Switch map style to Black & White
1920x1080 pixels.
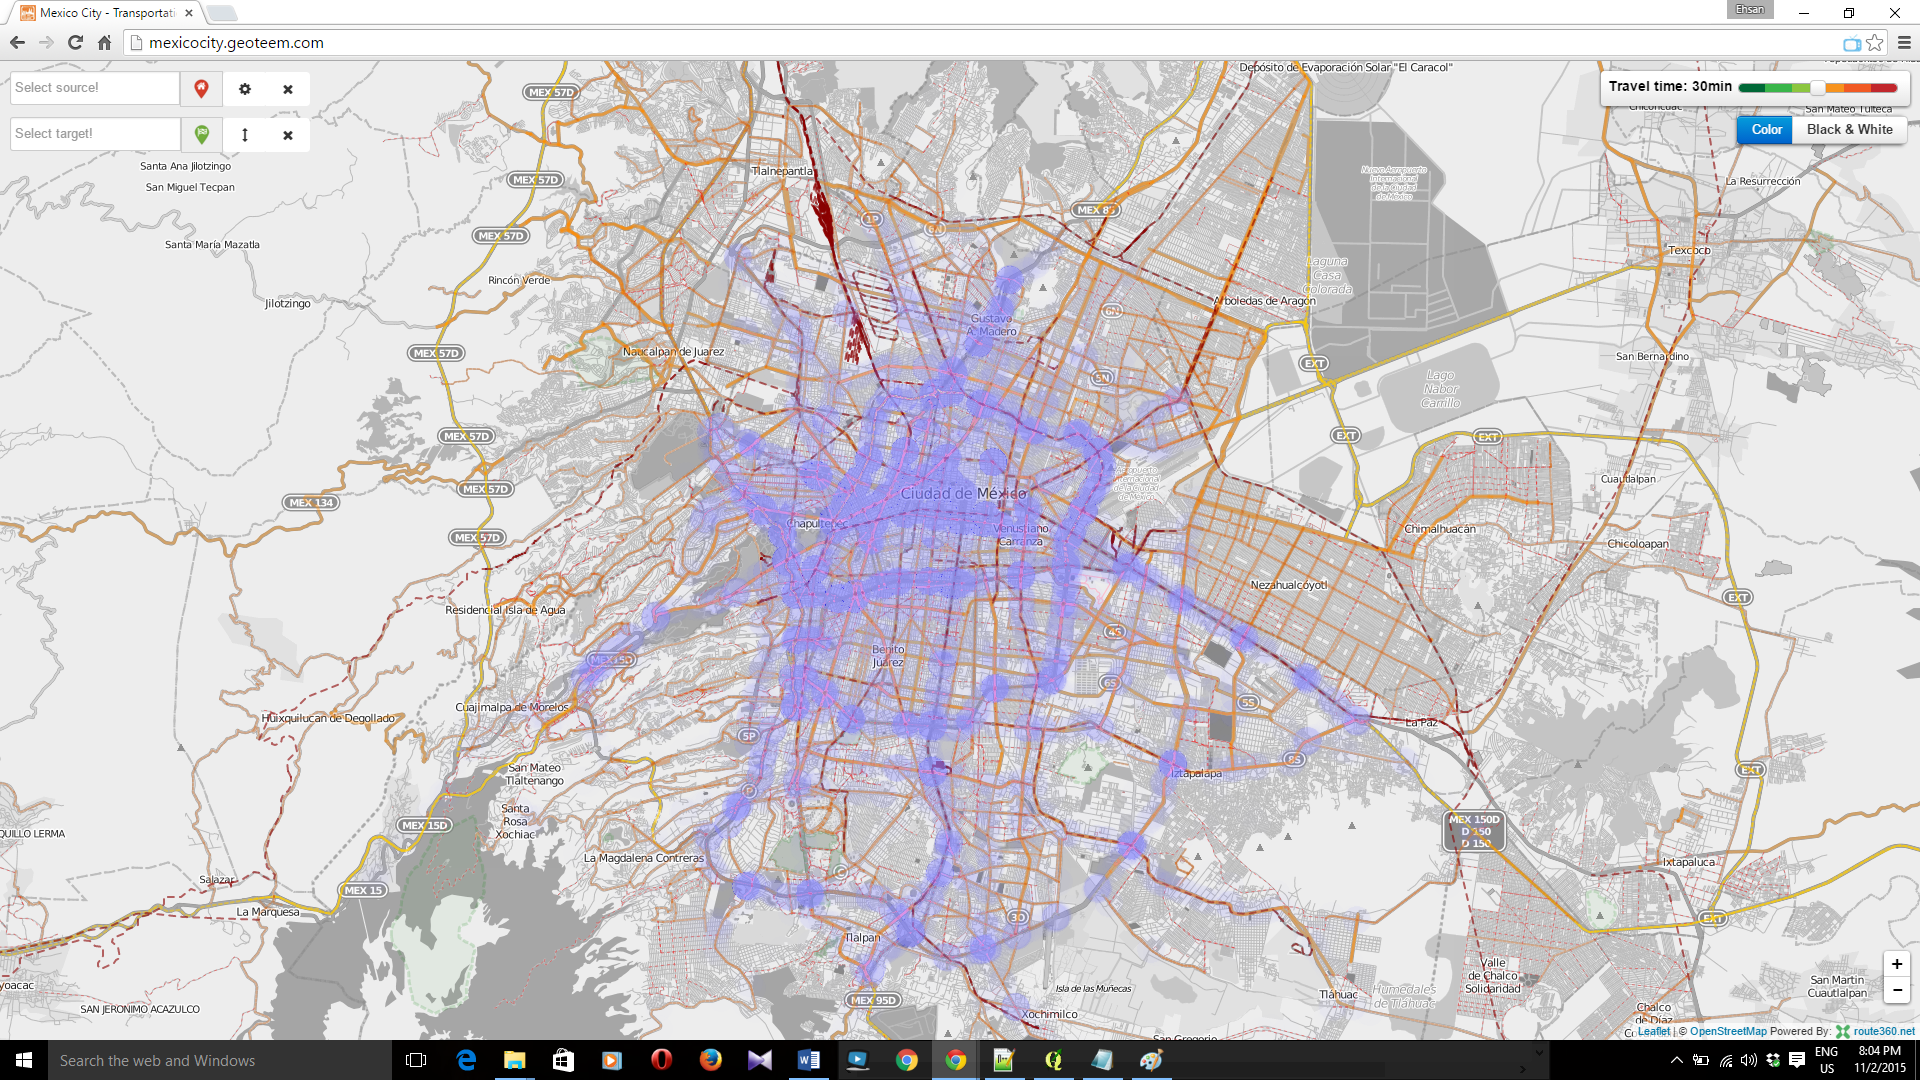pos(1849,130)
